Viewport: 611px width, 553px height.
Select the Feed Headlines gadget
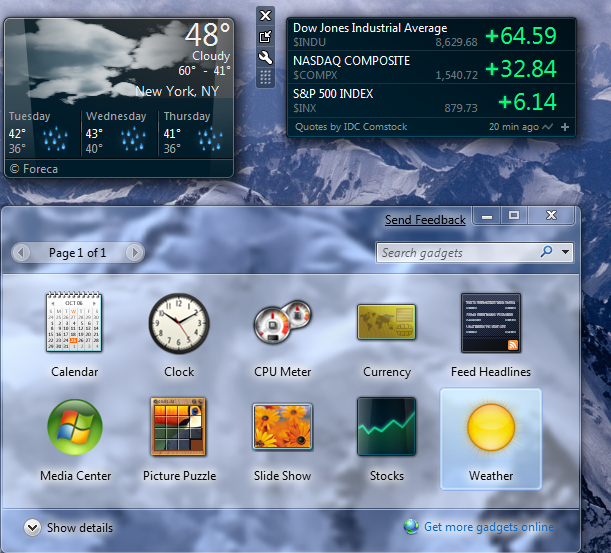click(x=491, y=323)
